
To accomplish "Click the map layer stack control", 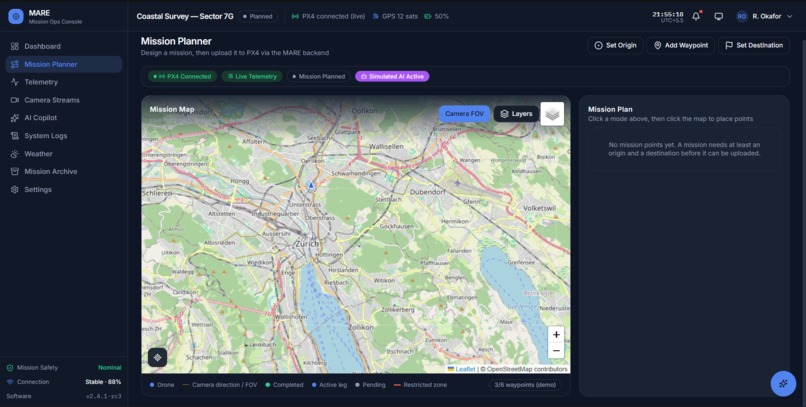I will pyautogui.click(x=552, y=114).
